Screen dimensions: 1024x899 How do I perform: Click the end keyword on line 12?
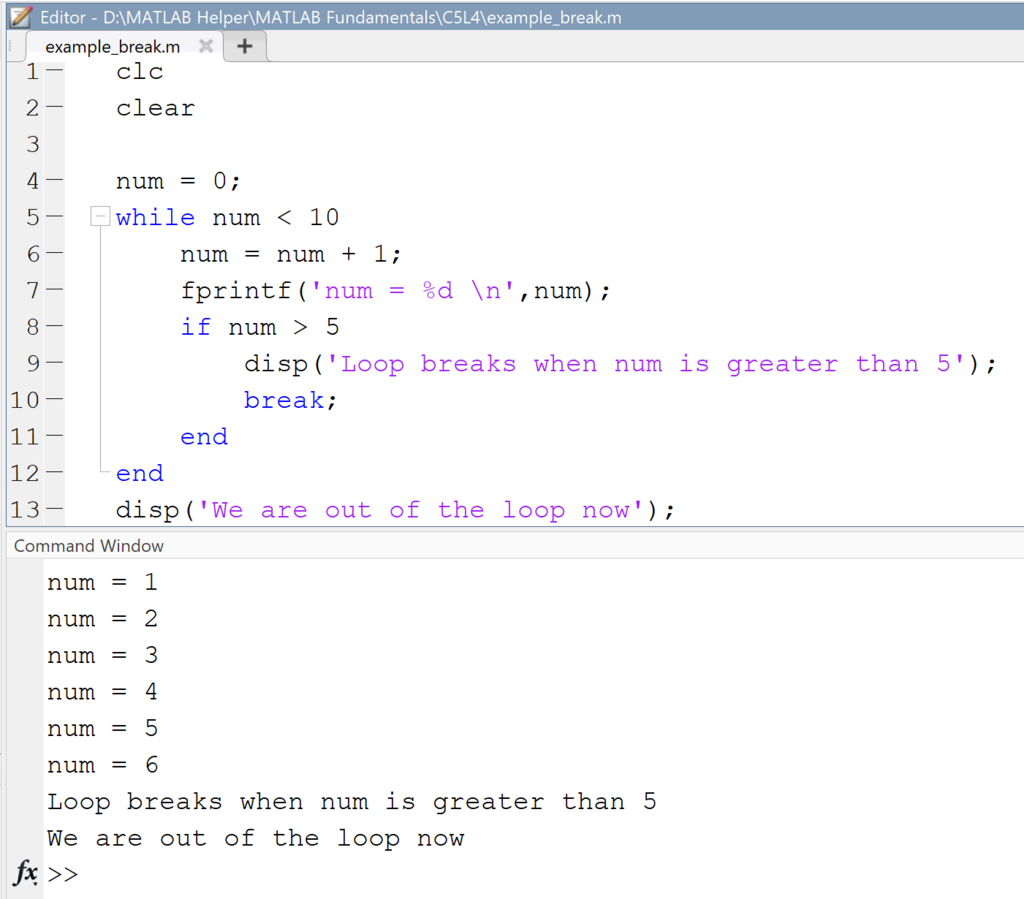pyautogui.click(x=139, y=472)
